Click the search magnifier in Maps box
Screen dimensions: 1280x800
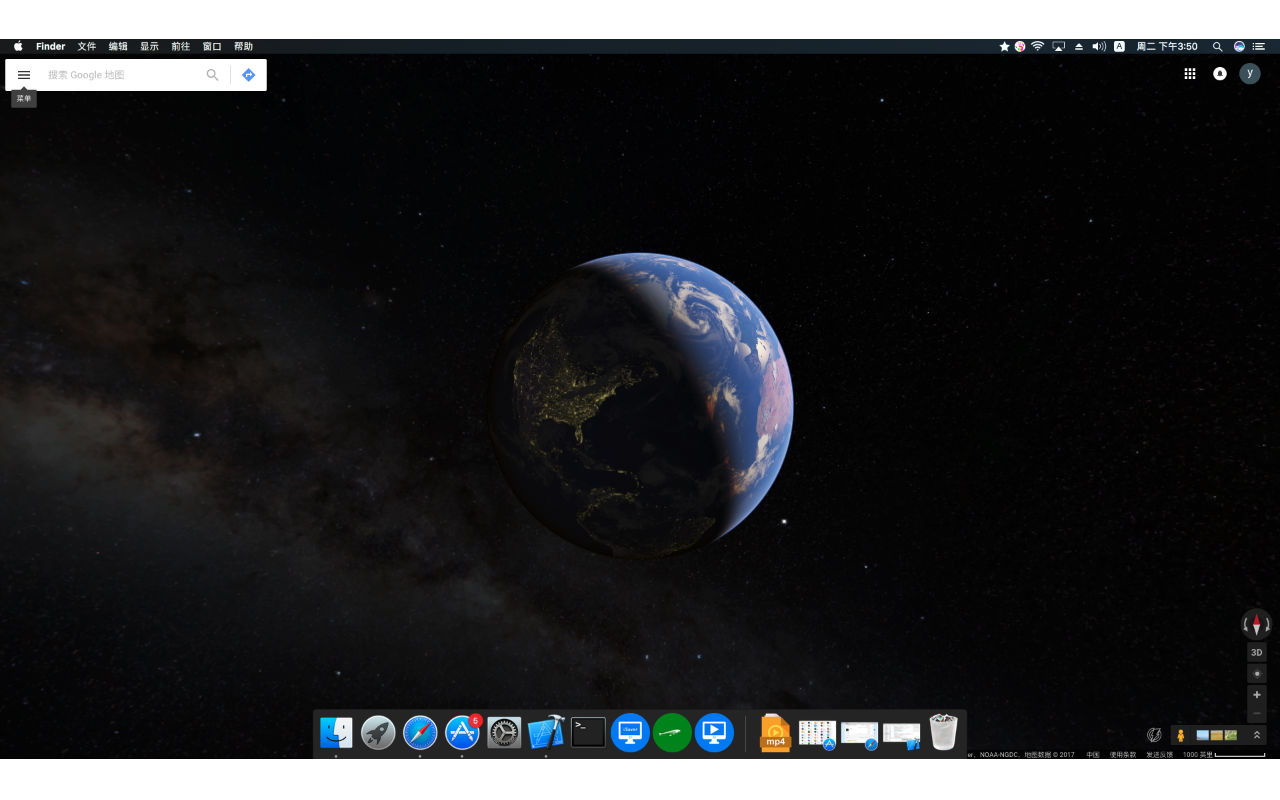[x=212, y=75]
